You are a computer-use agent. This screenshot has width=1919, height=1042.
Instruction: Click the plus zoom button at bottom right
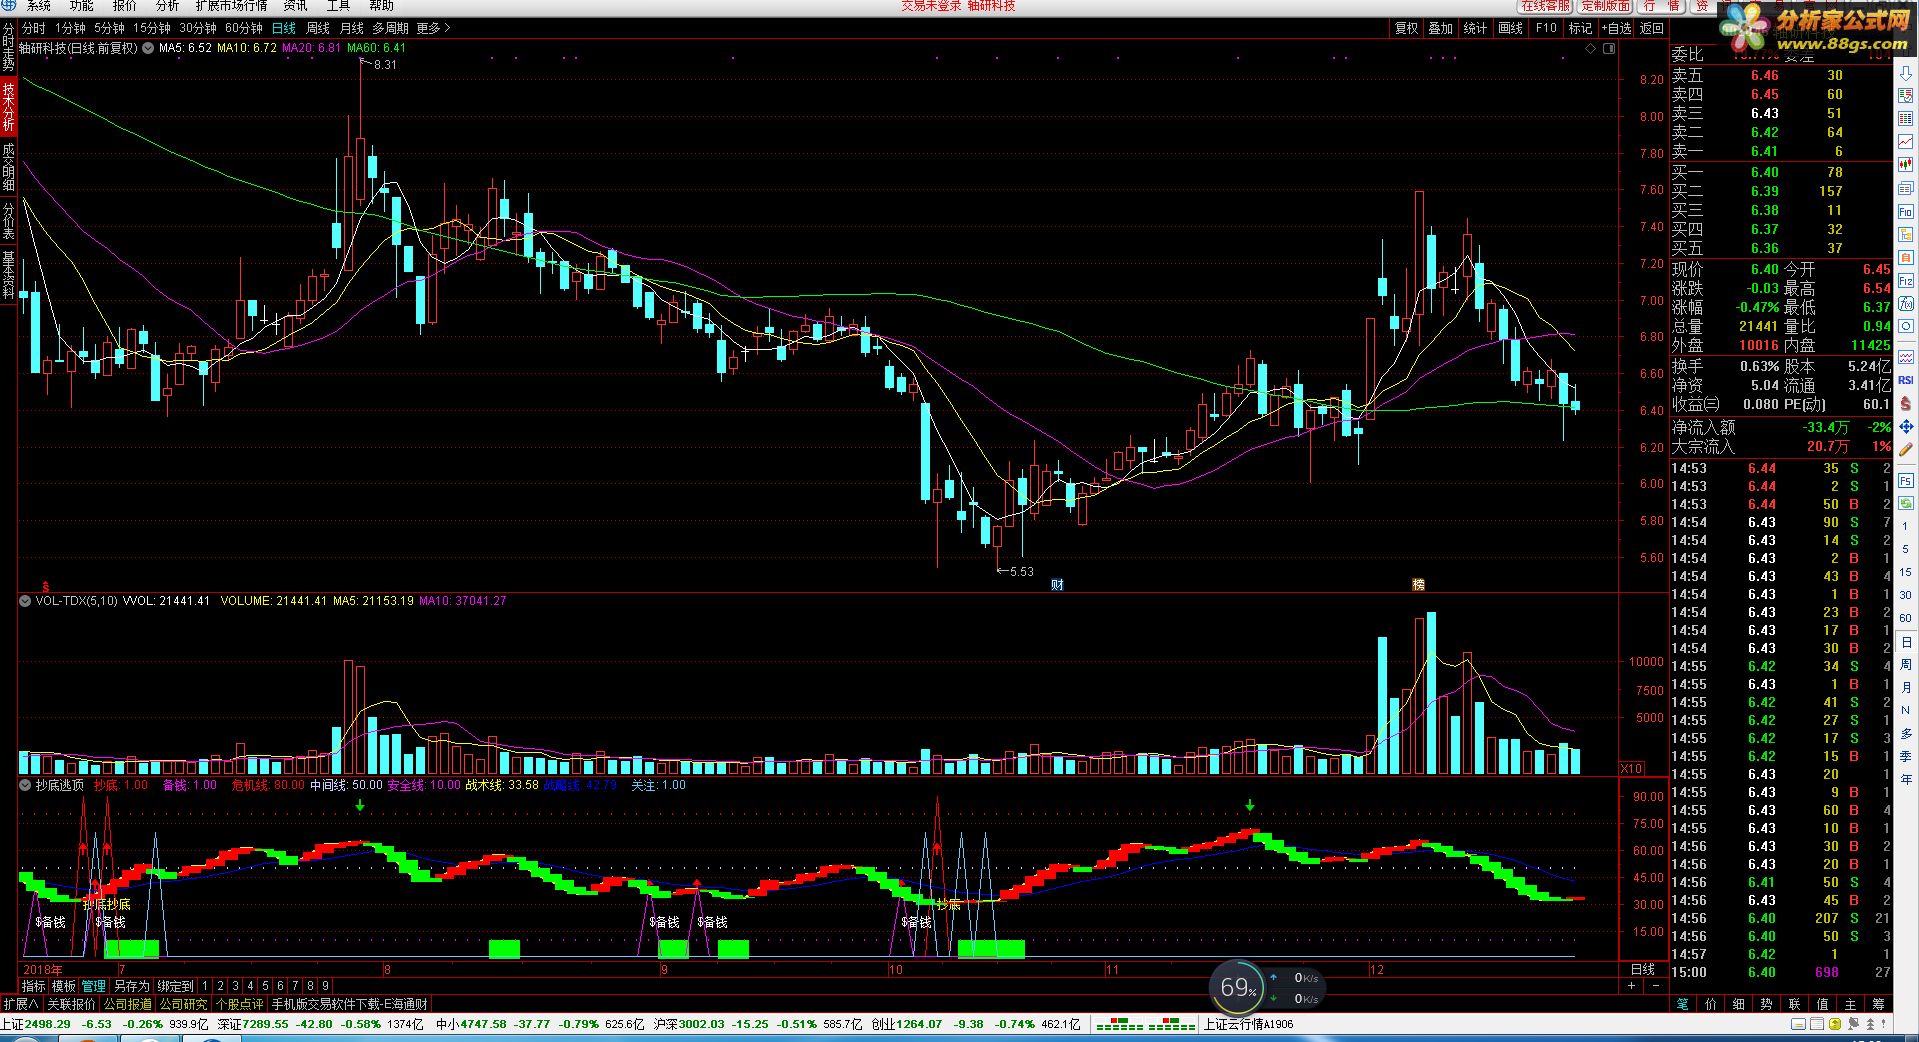click(x=1631, y=986)
